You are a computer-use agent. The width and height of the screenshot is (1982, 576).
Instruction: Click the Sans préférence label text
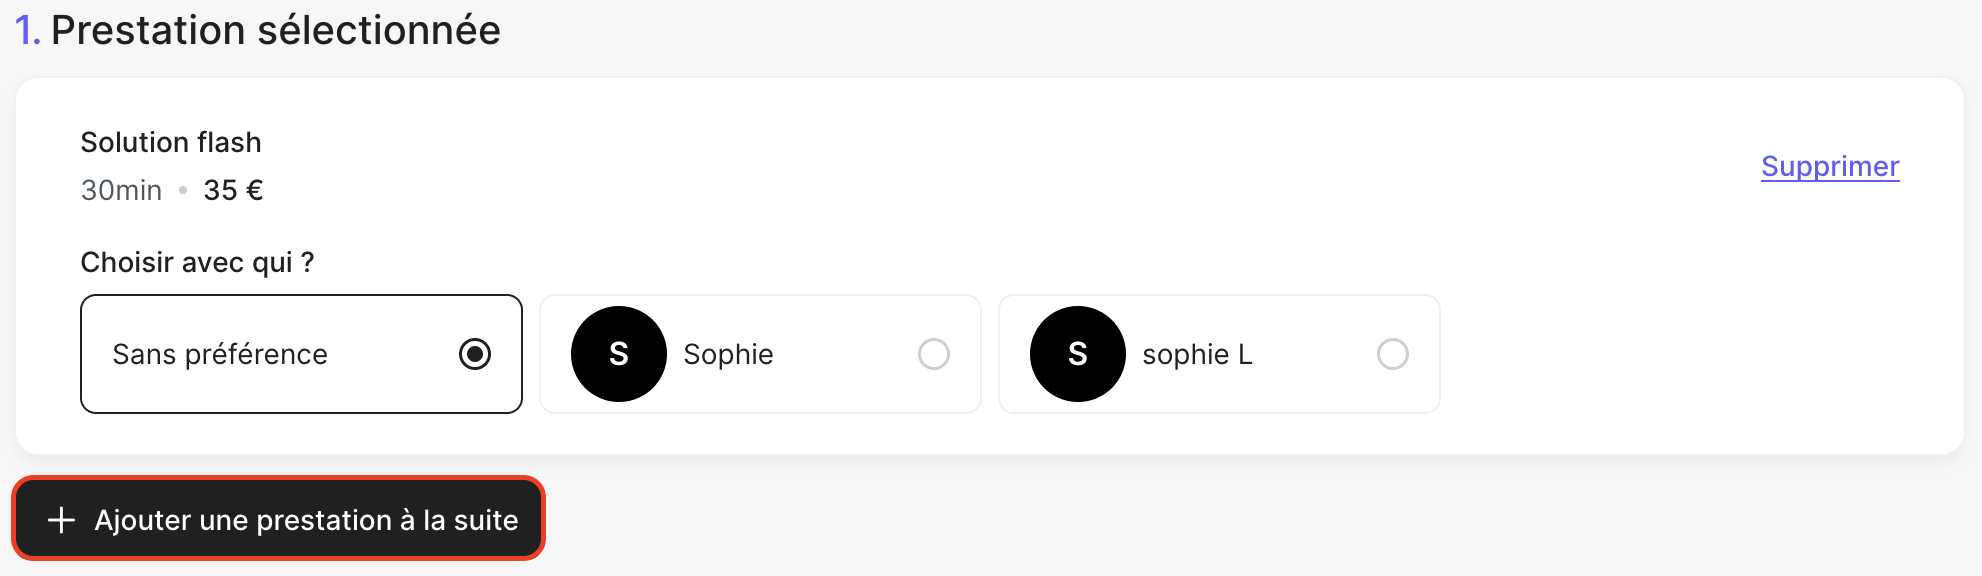click(x=220, y=354)
